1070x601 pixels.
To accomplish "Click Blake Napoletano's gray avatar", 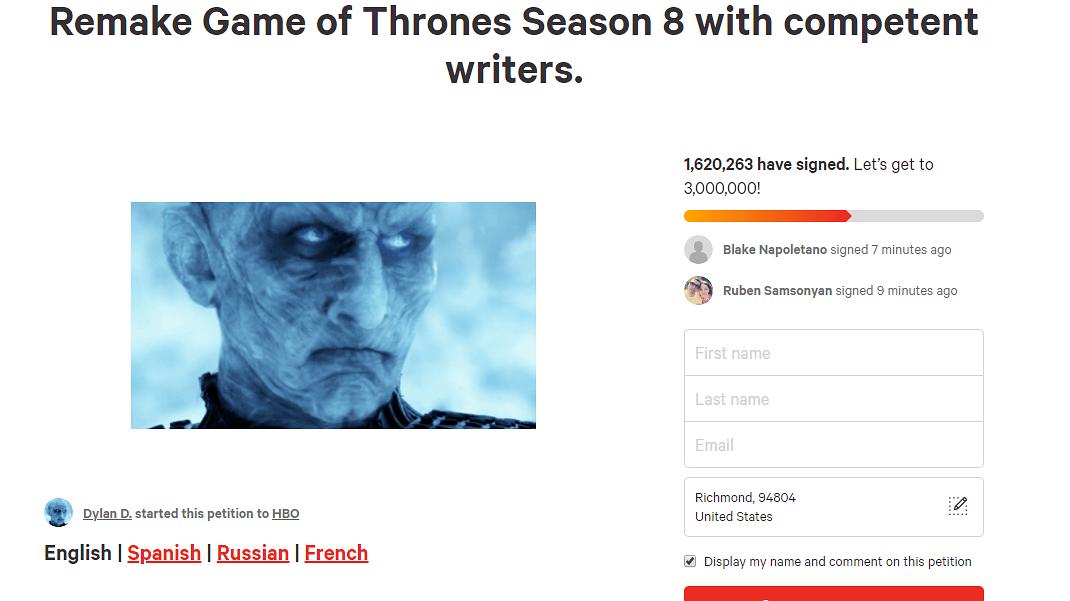I will 698,250.
